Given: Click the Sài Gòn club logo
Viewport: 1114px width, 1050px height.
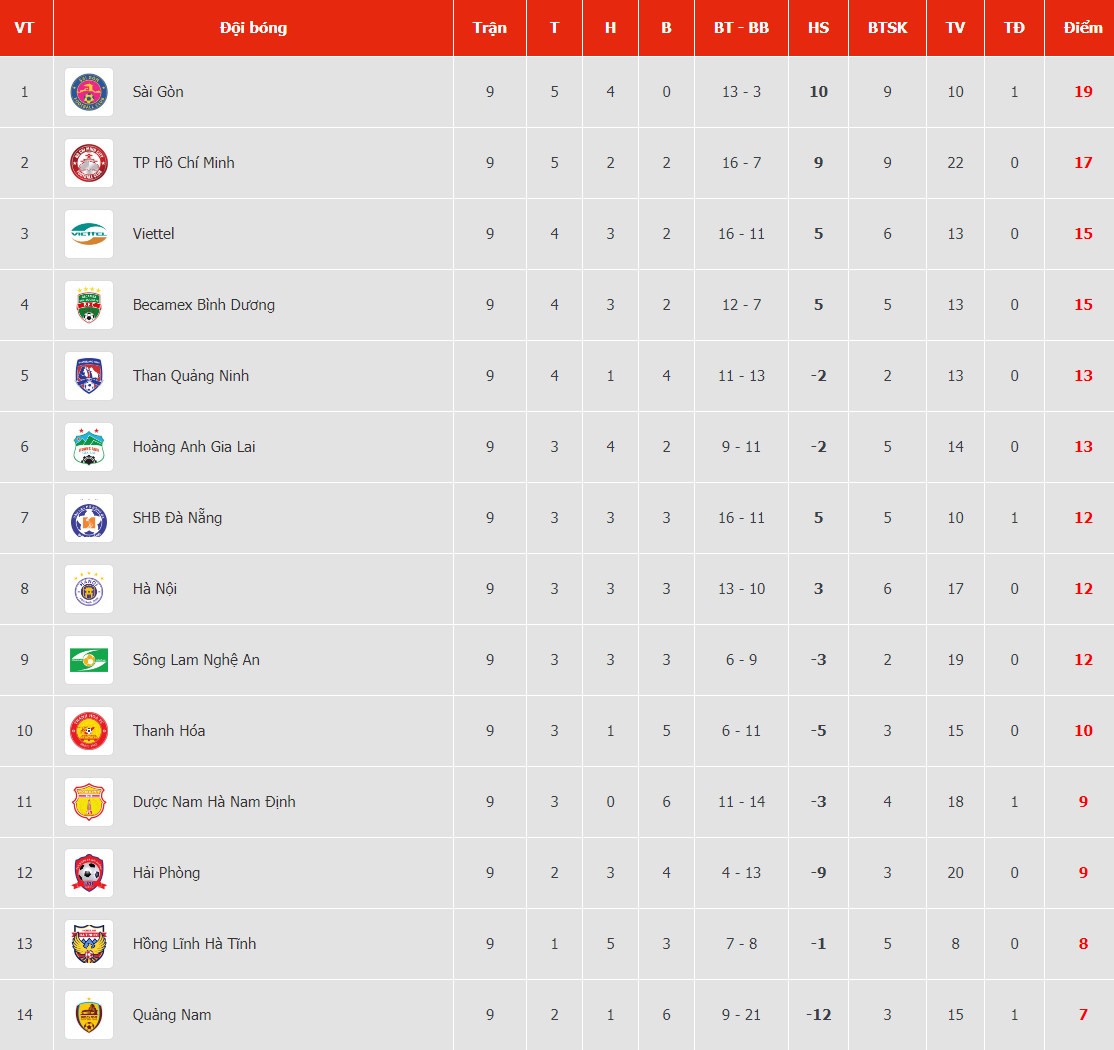Looking at the screenshot, I should point(89,92).
